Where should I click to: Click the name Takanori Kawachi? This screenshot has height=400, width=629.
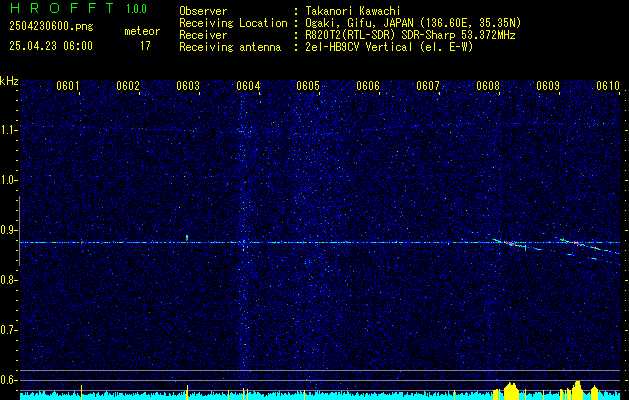[x=353, y=11]
